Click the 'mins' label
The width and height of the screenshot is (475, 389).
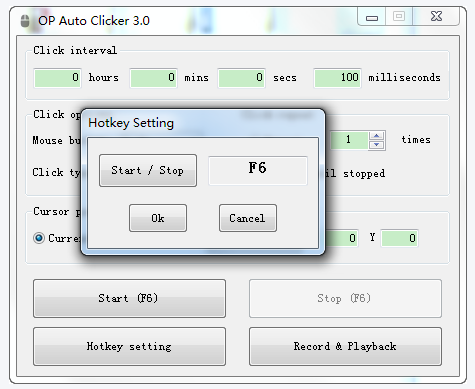(x=197, y=78)
